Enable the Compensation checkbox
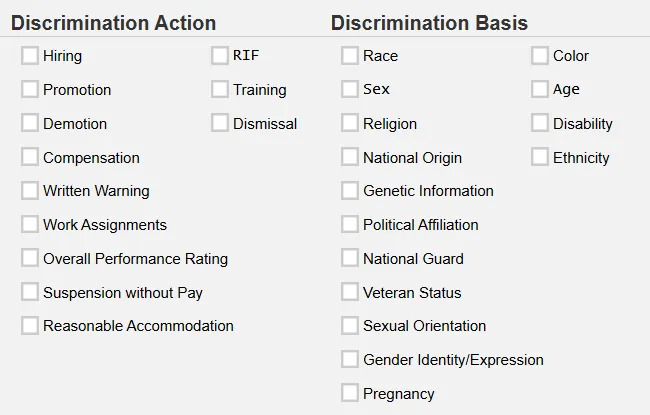This screenshot has width=650, height=415. point(30,157)
